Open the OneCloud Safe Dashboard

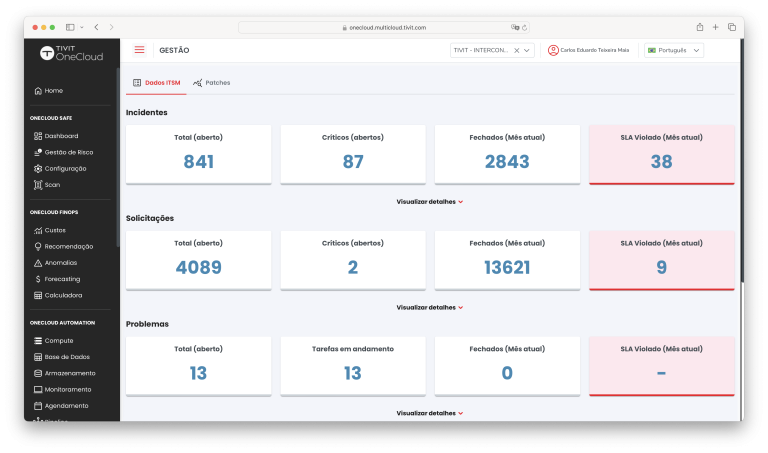click(61, 136)
